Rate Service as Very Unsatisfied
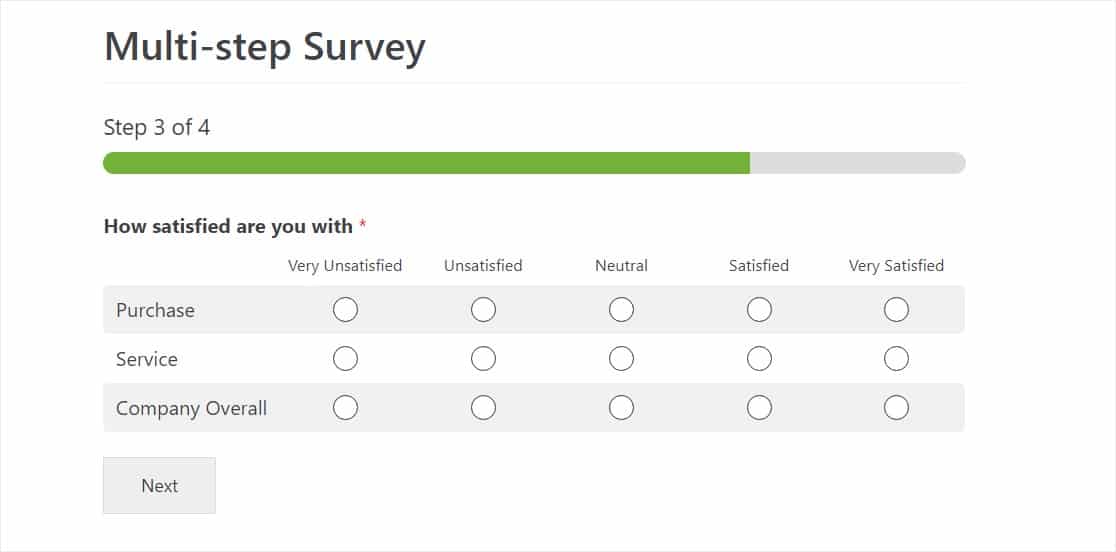 (345, 359)
